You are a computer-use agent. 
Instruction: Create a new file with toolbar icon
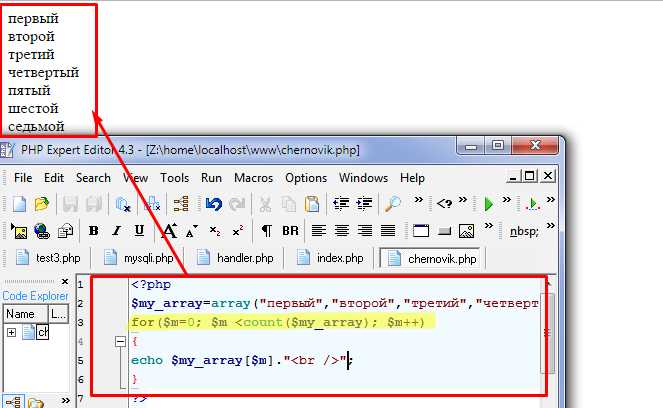click(19, 204)
